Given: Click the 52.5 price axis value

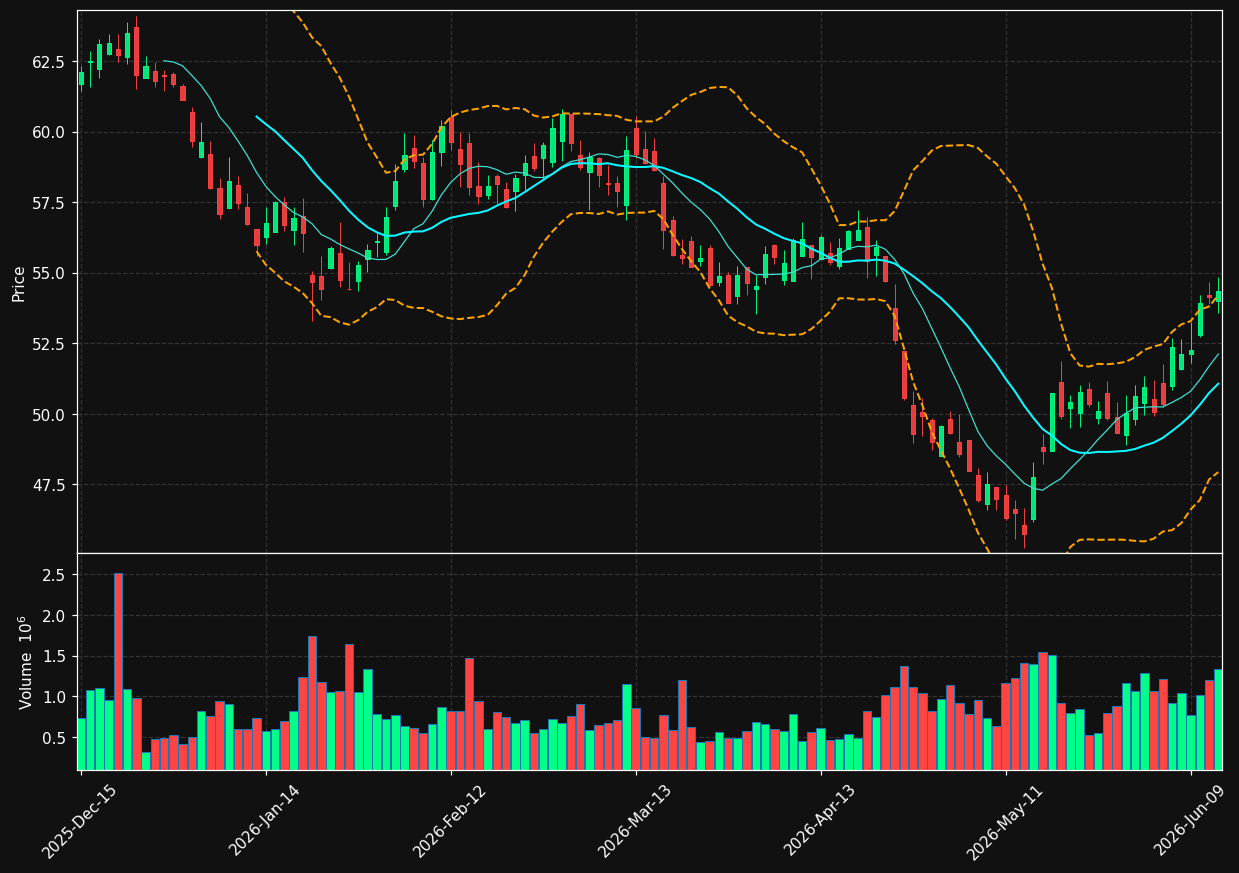Looking at the screenshot, I should coord(49,344).
